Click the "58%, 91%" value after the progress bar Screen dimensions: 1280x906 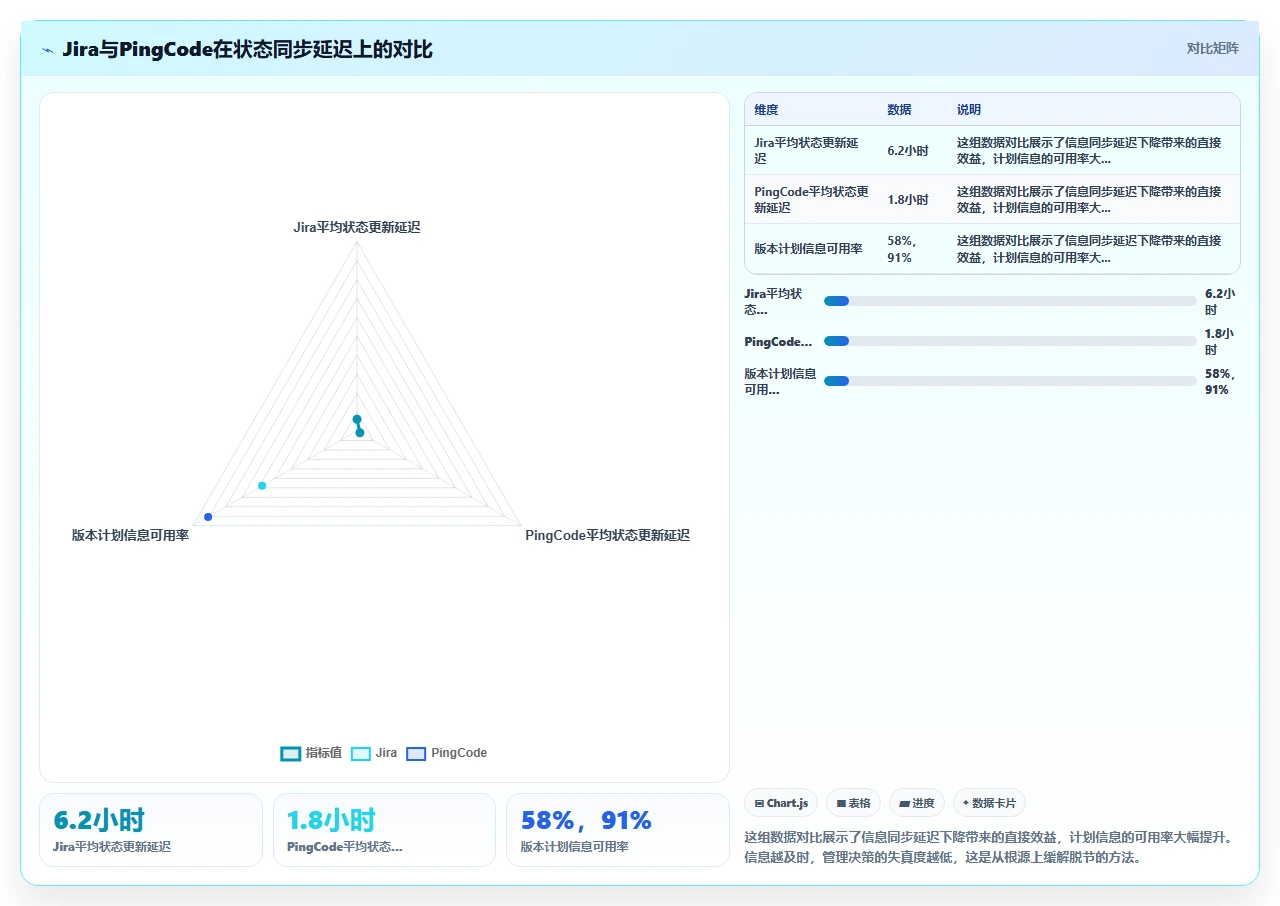pyautogui.click(x=1220, y=382)
